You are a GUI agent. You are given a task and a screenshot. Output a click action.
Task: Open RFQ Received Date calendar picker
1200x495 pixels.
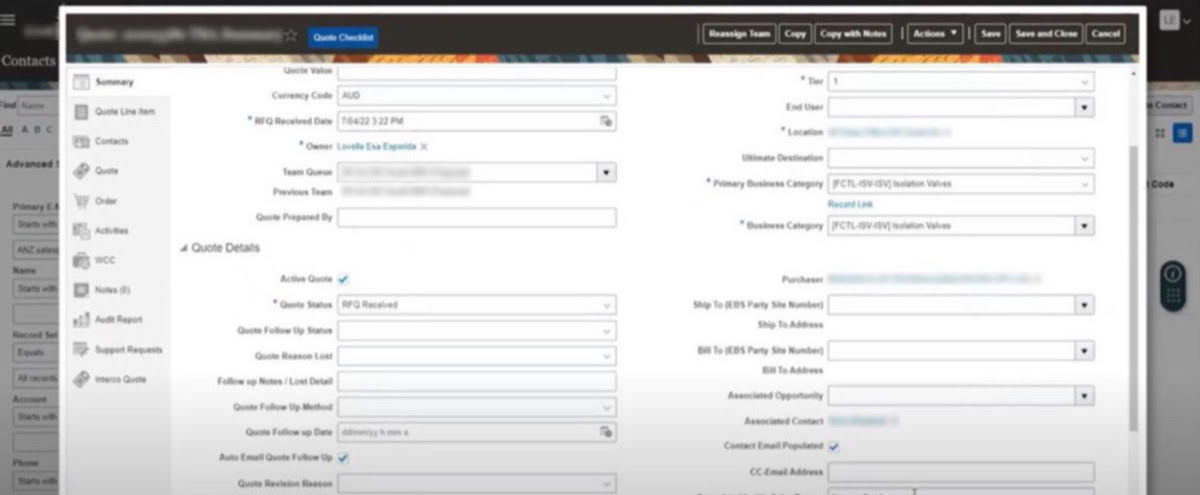[605, 121]
